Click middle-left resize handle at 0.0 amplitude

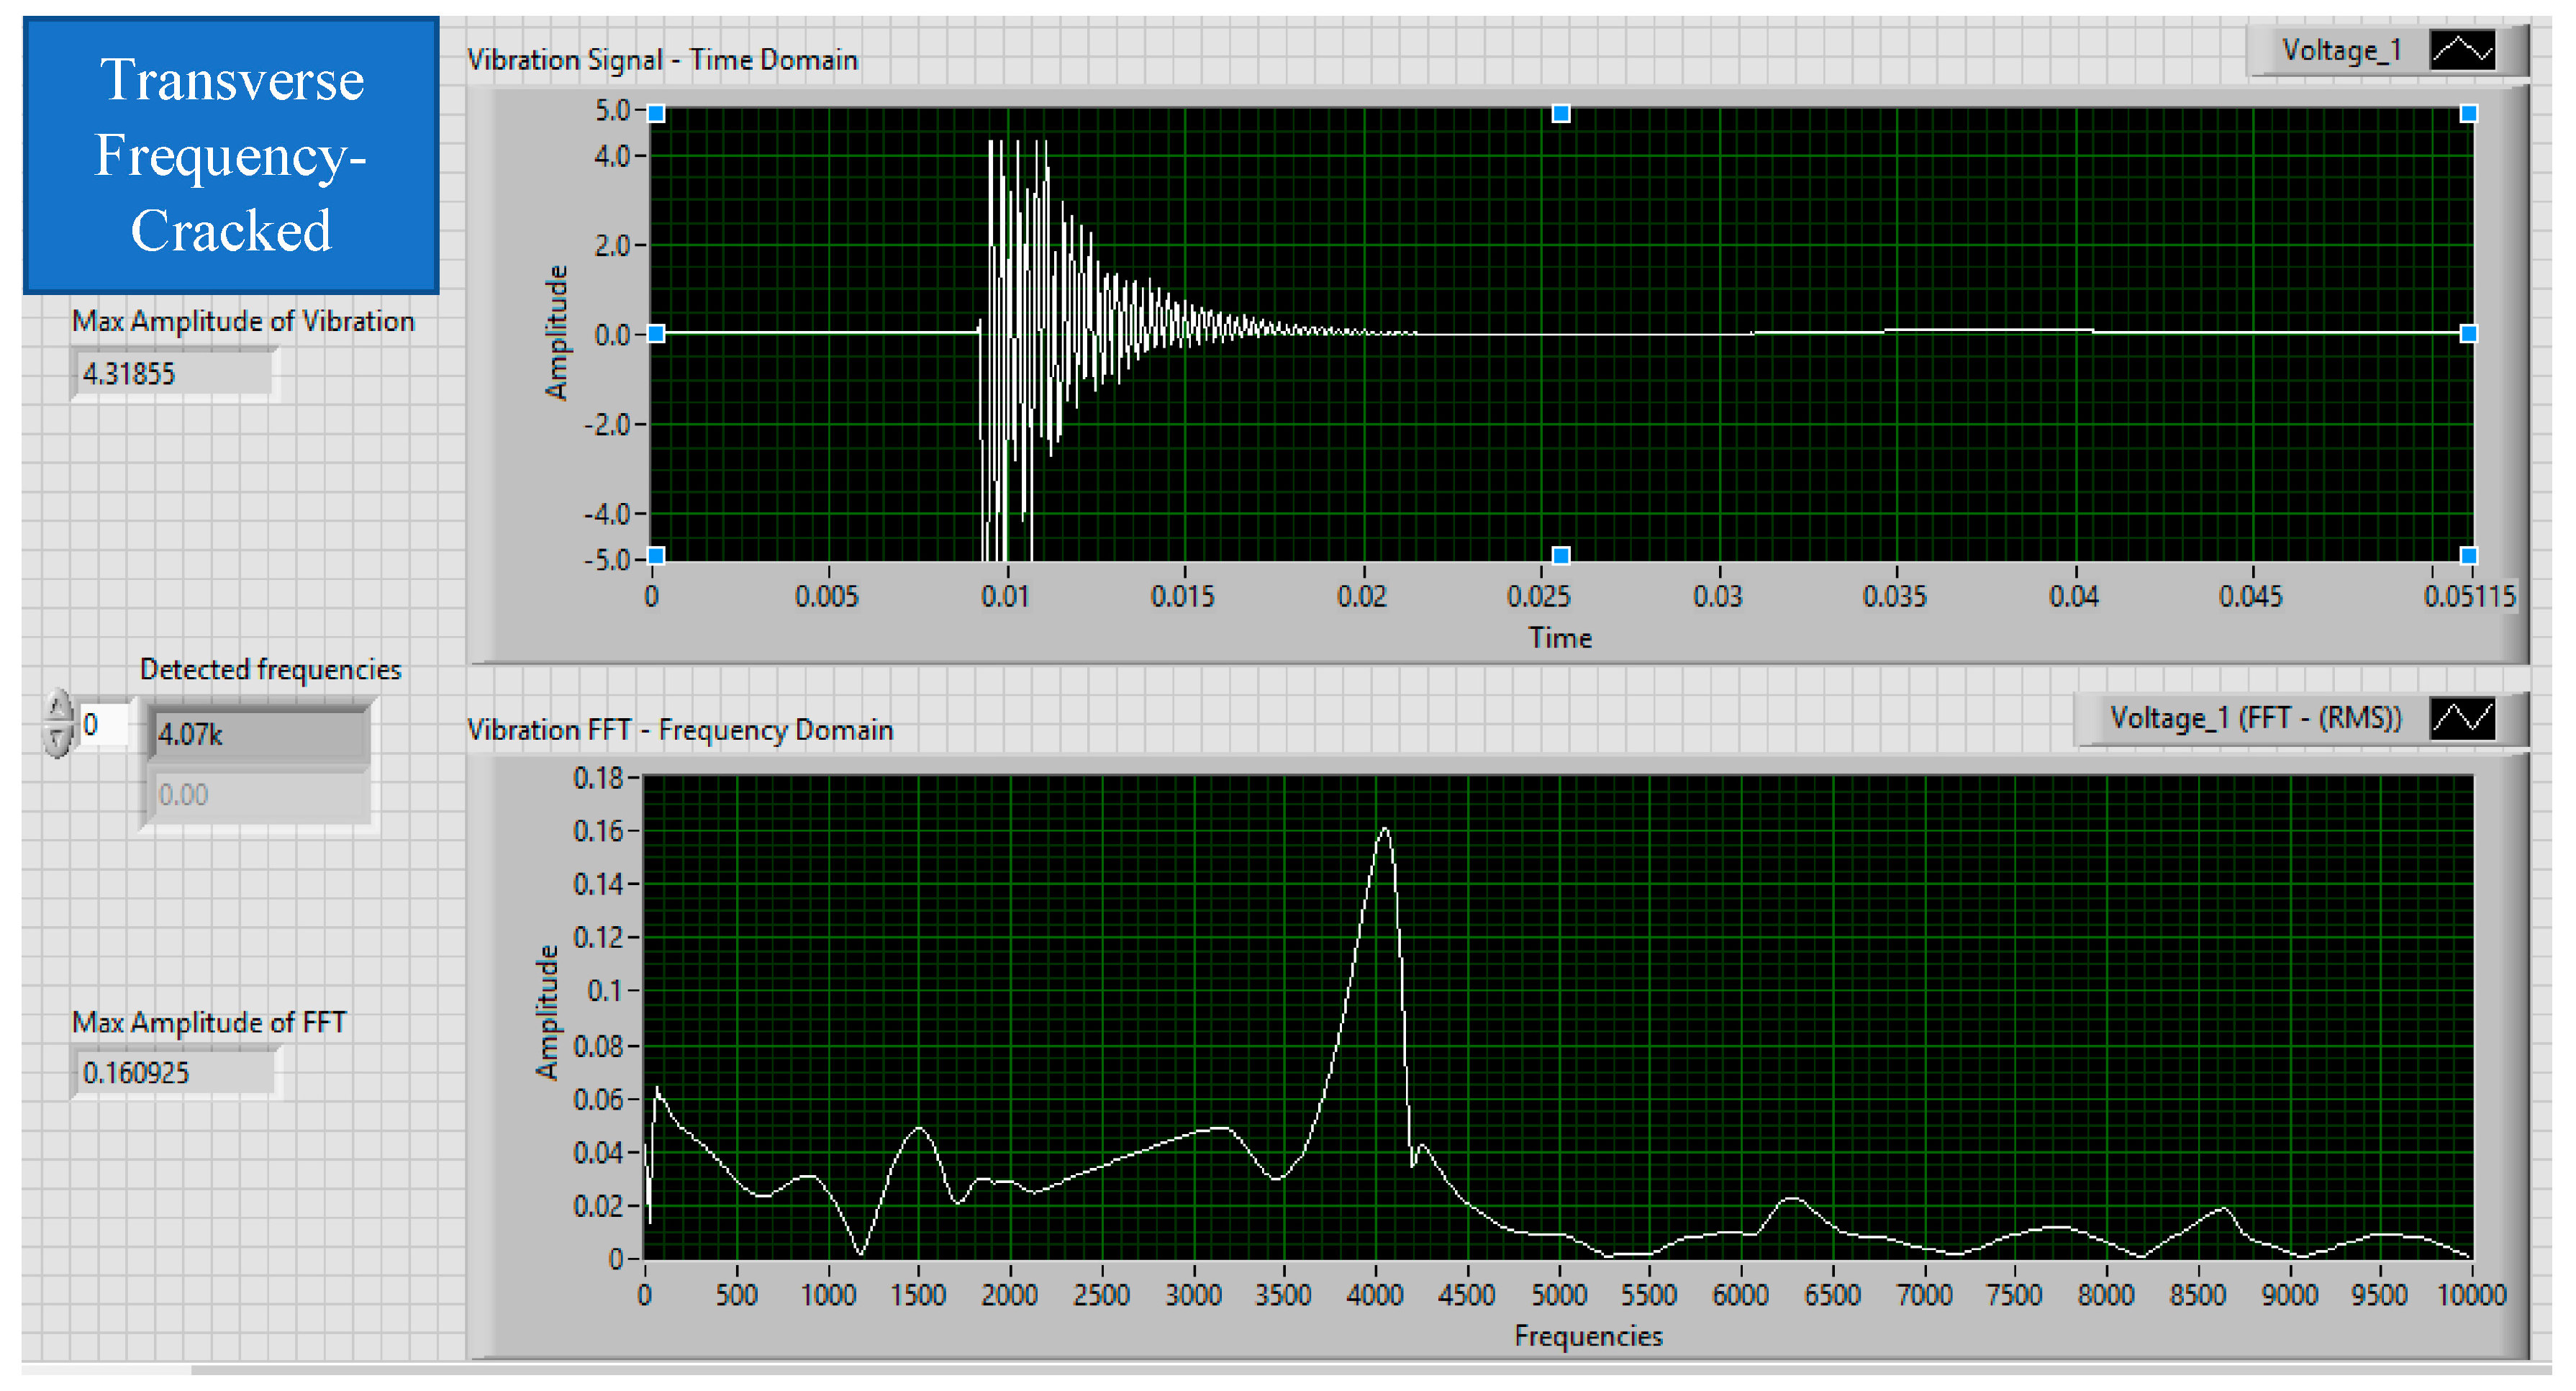(656, 334)
